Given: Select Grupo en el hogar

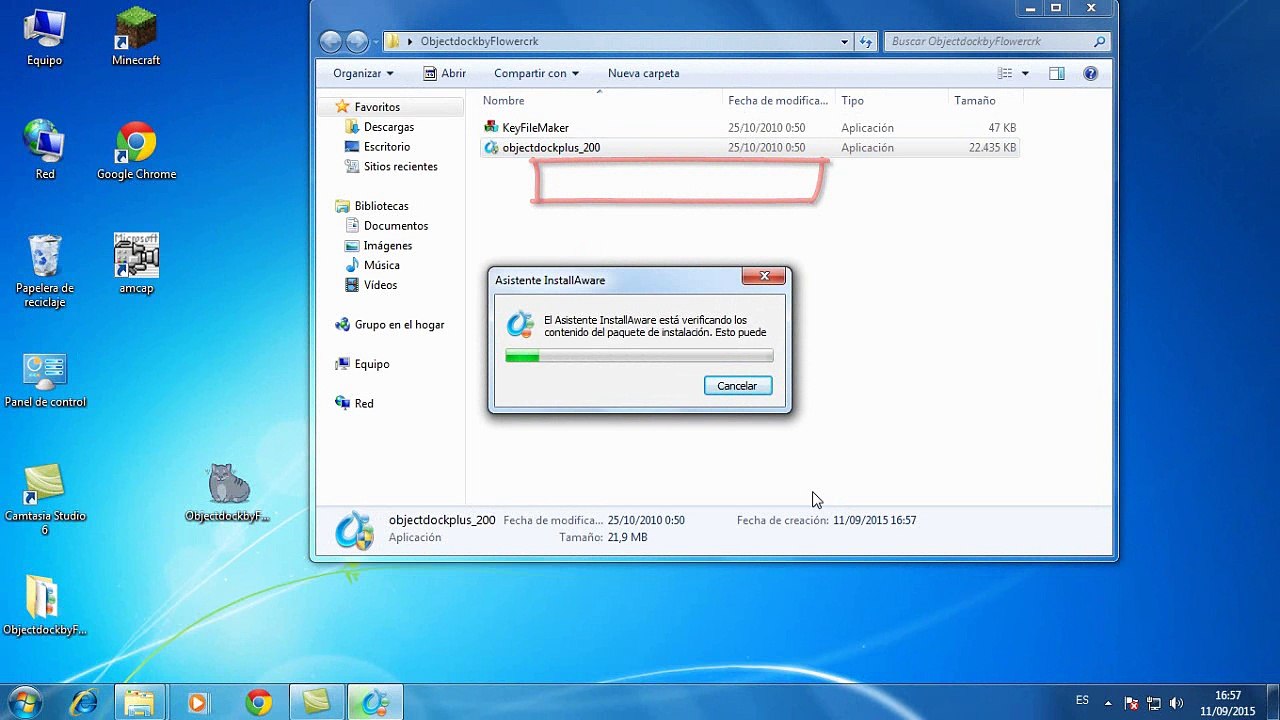Looking at the screenshot, I should pyautogui.click(x=399, y=325).
